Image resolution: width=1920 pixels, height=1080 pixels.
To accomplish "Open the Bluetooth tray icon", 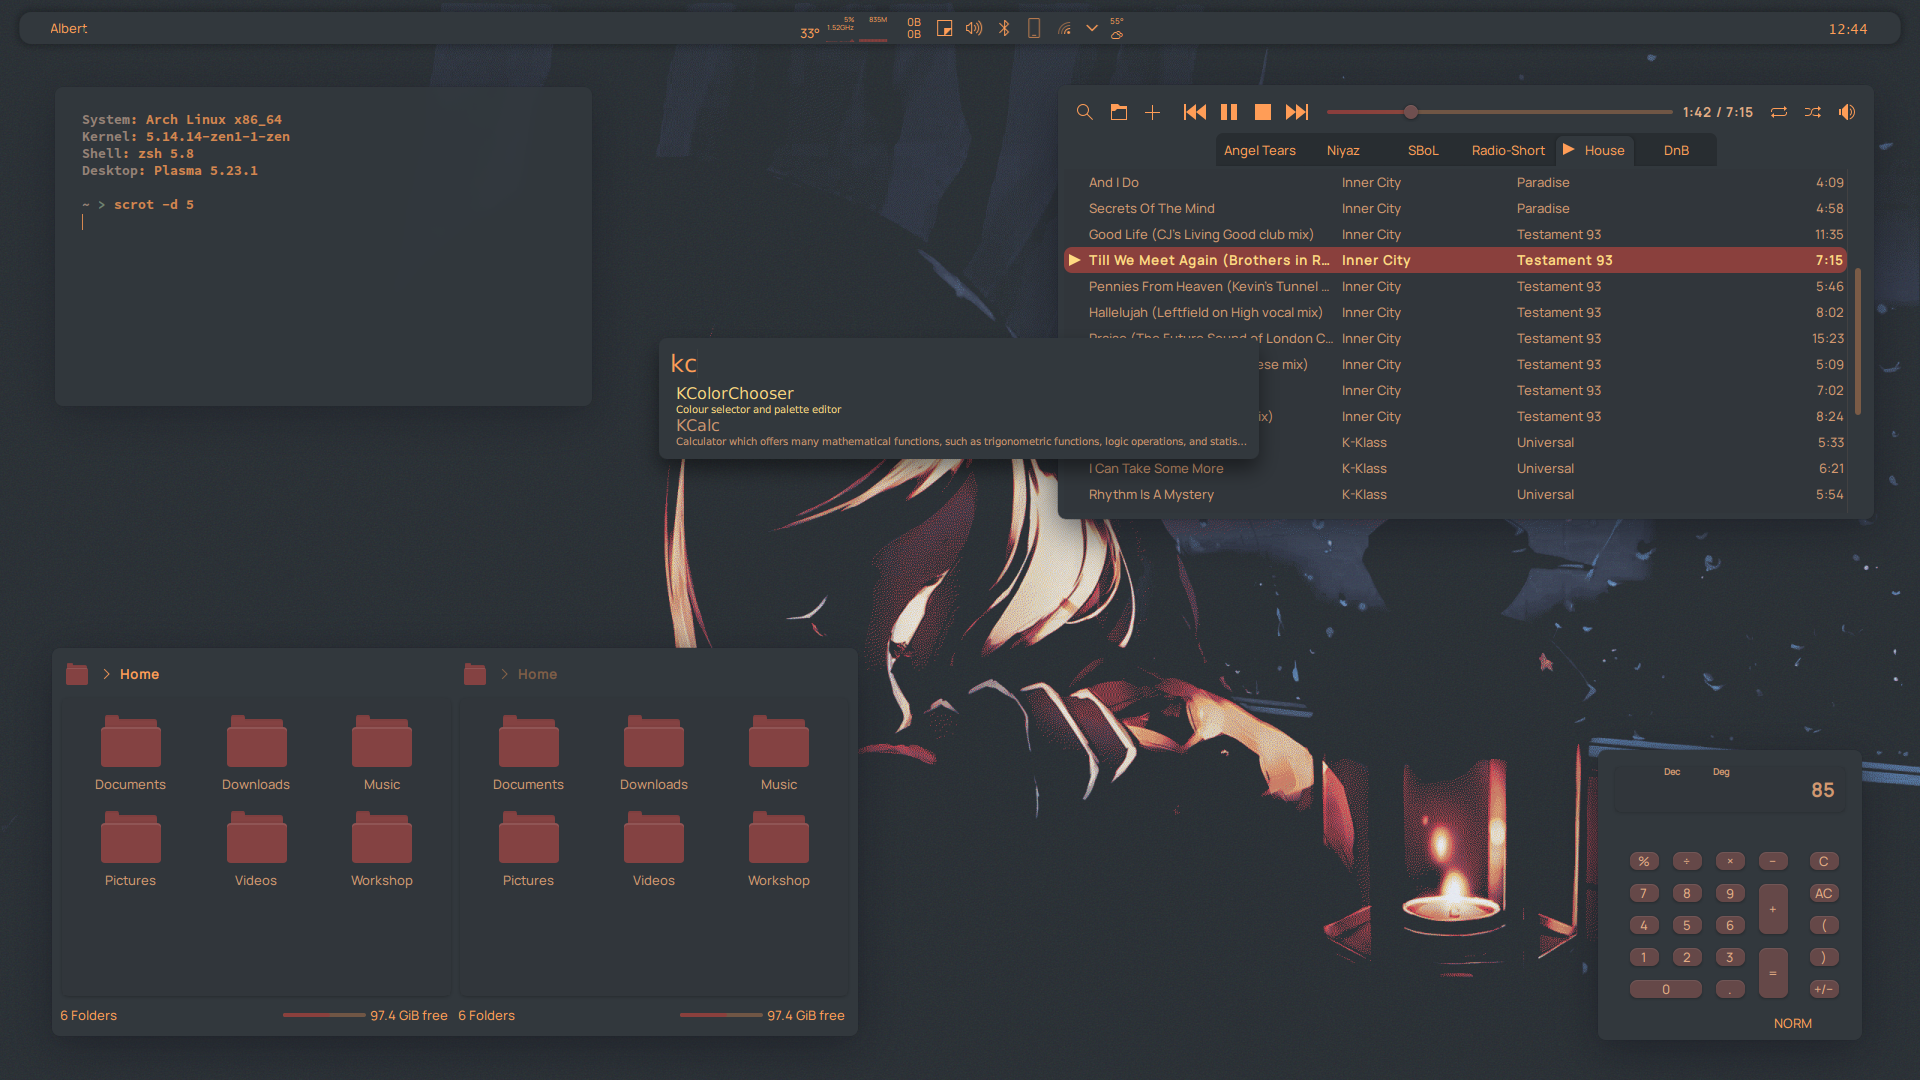I will [1004, 28].
